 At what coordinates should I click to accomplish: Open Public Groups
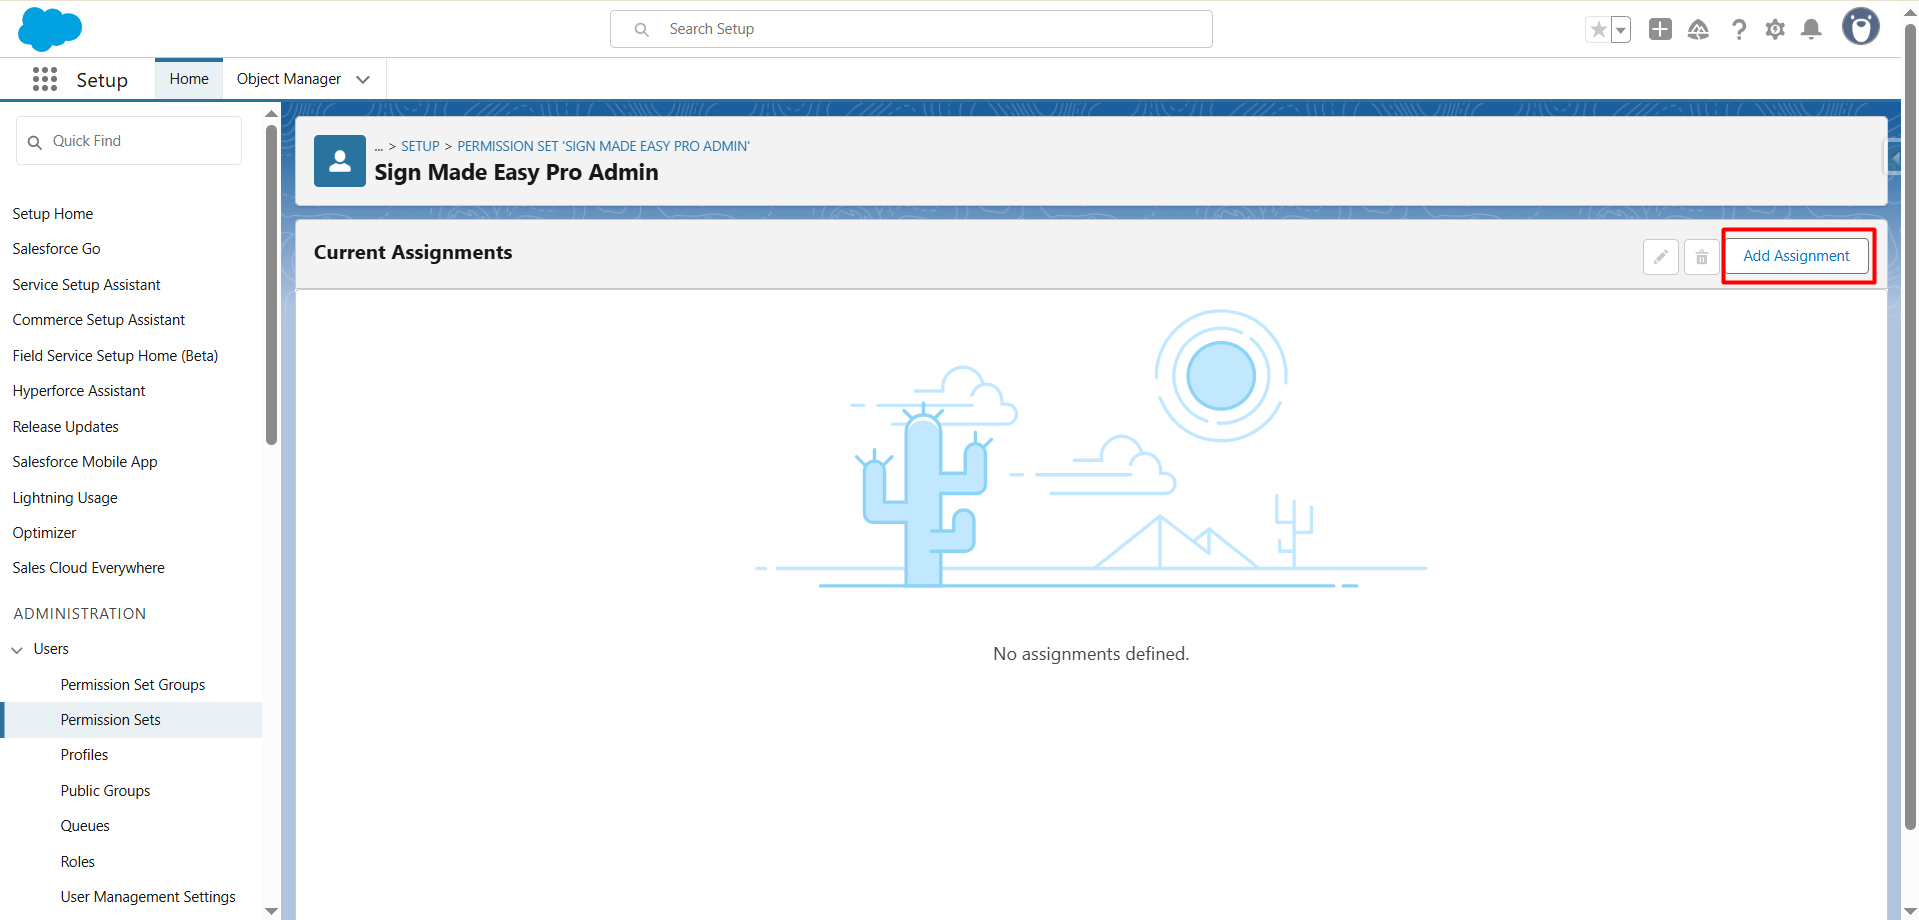[105, 791]
